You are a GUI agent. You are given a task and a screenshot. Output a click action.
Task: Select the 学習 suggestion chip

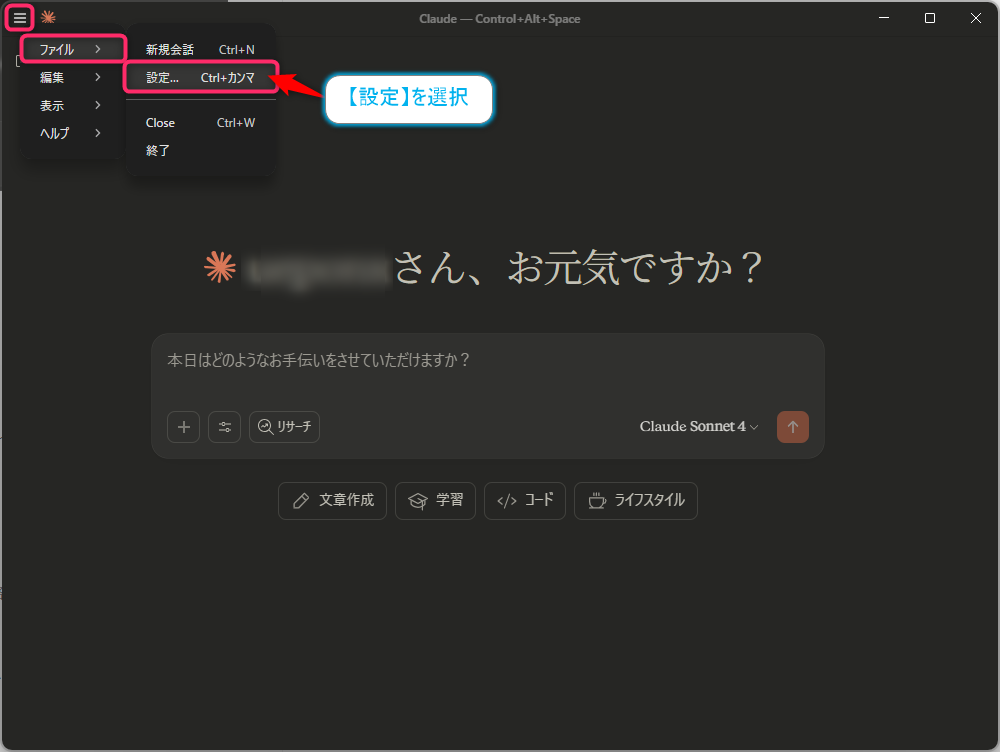[x=436, y=501]
